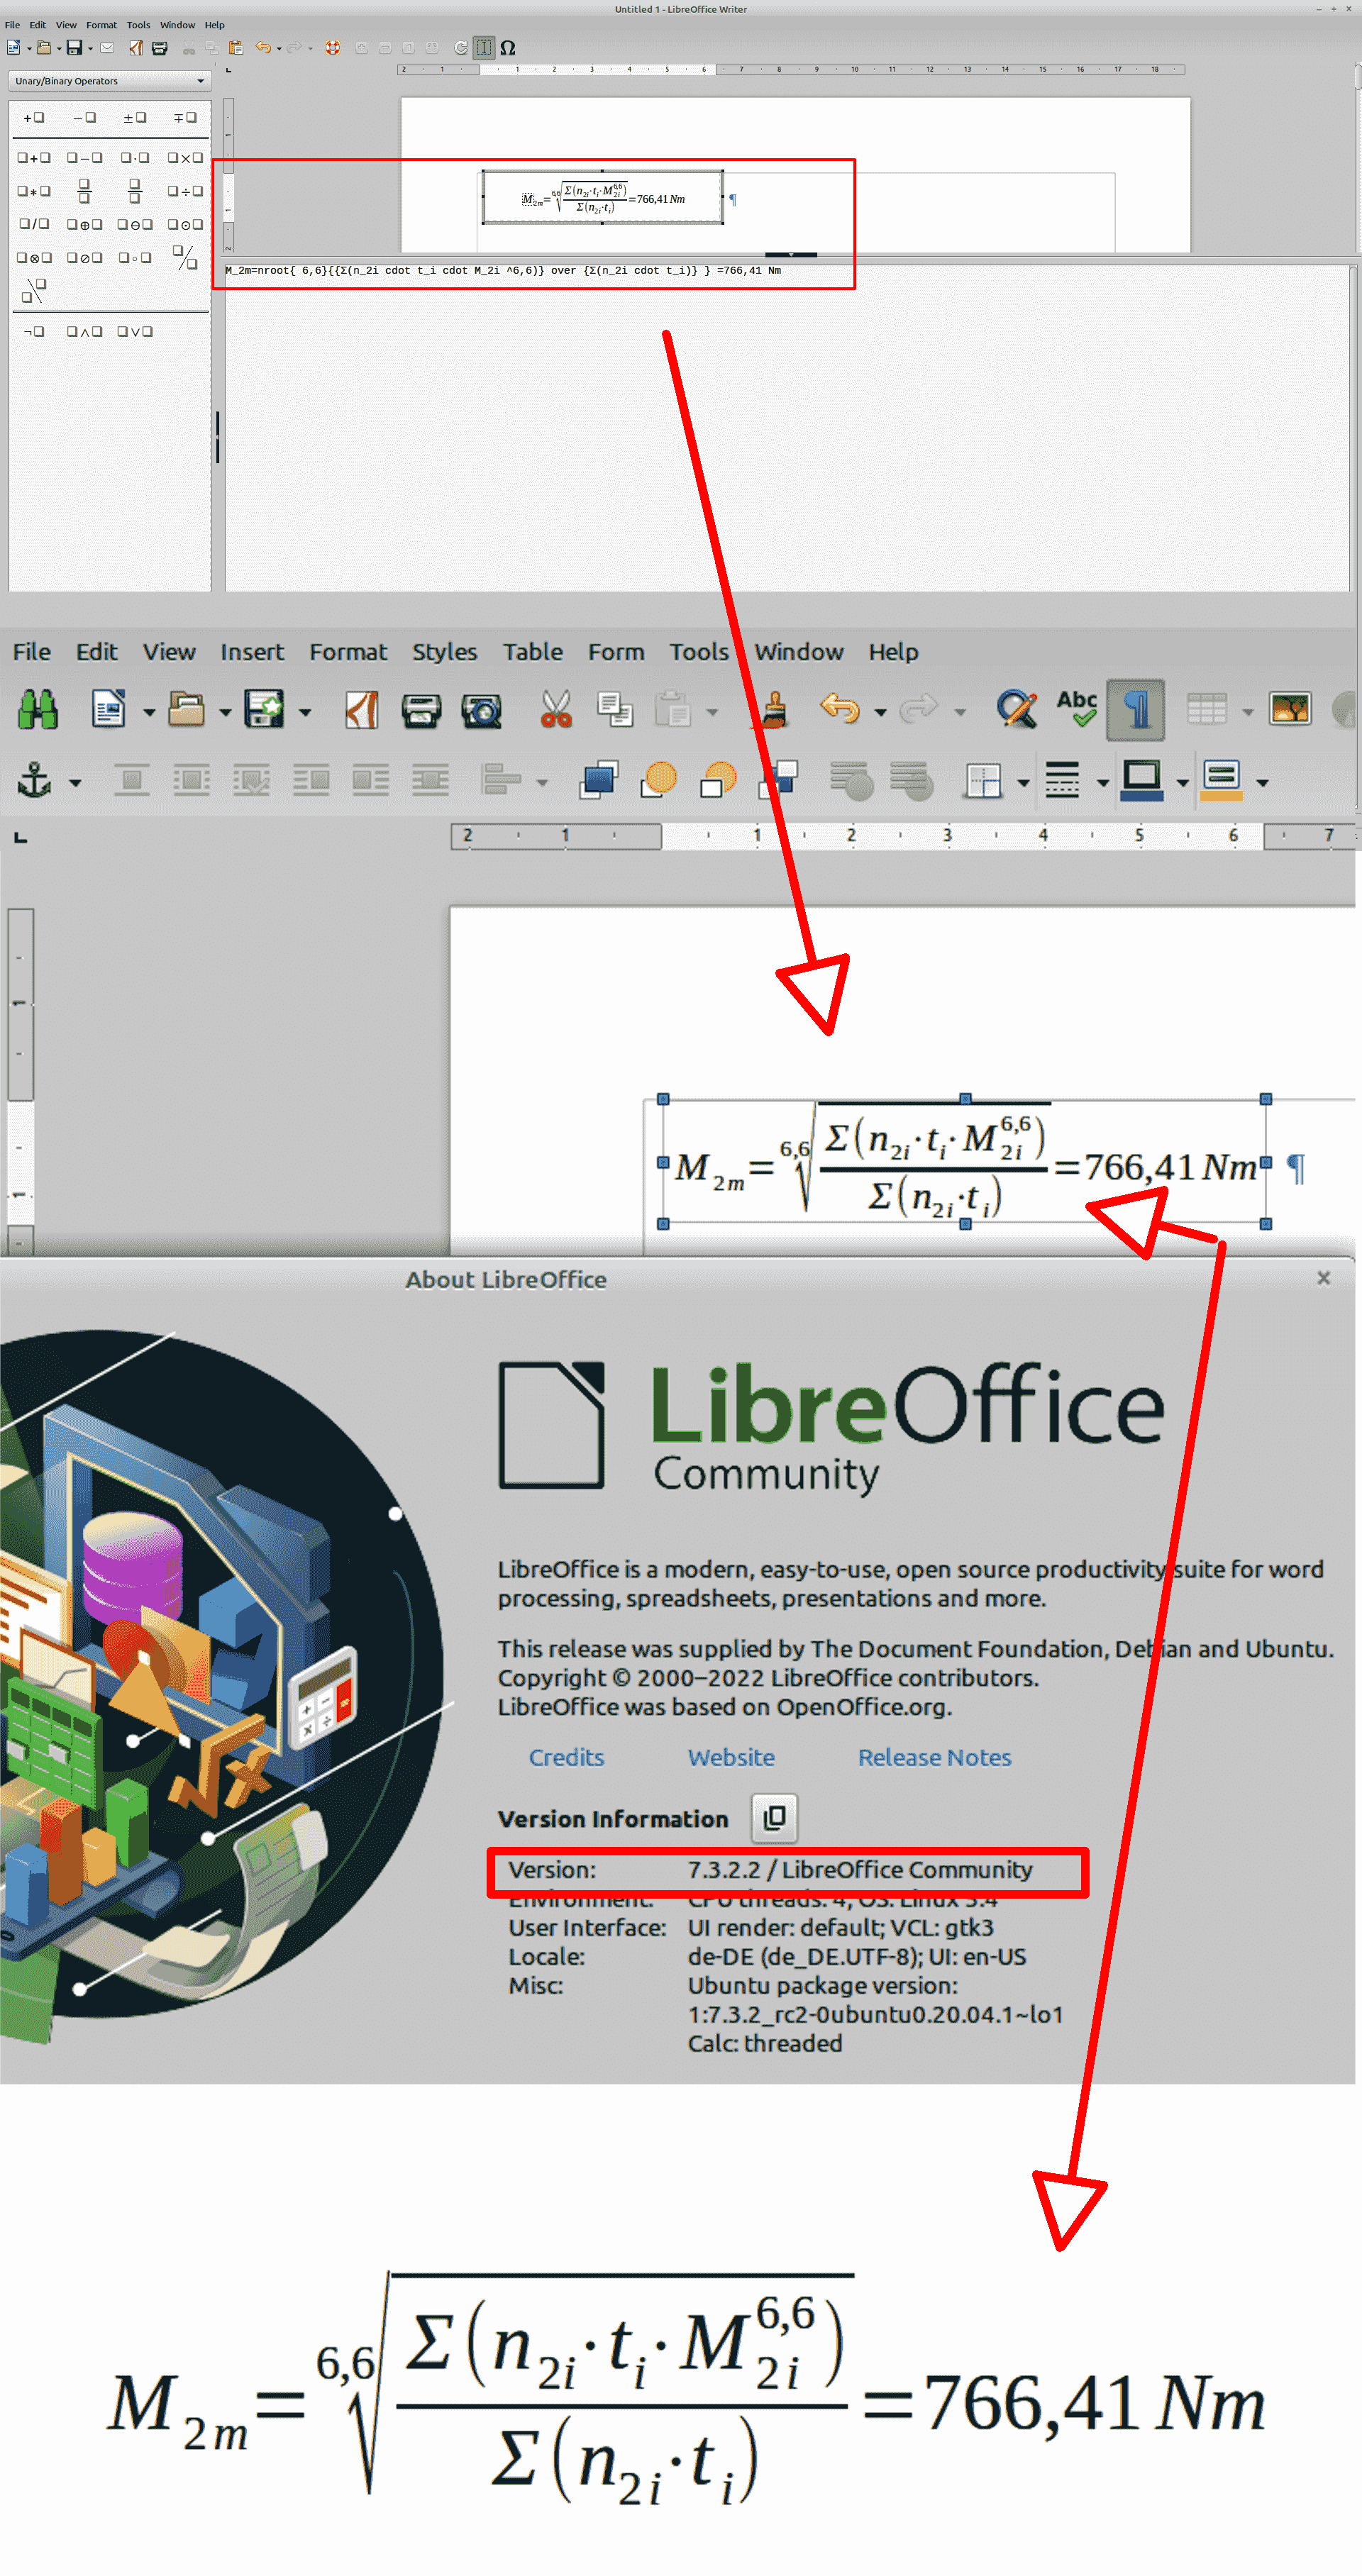Click the E-mail envelope icon in the Math toolbar
The height and width of the screenshot is (2576, 1362).
point(107,47)
